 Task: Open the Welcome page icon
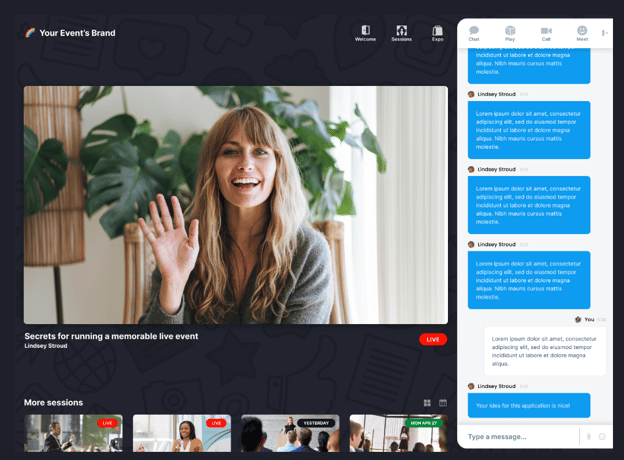click(x=365, y=33)
